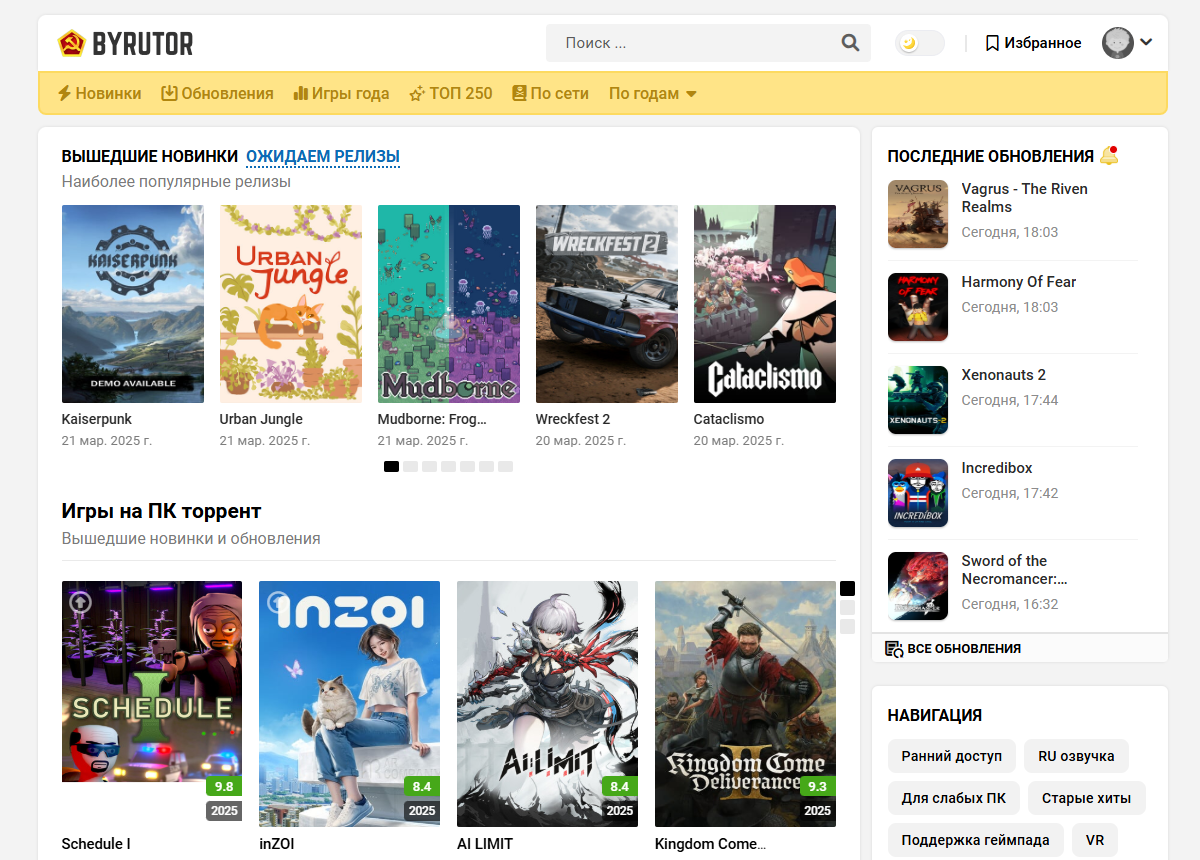
Task: Switch to the ОЖИДАЕМ РЕЛИЗЫ tab
Action: coord(323,156)
